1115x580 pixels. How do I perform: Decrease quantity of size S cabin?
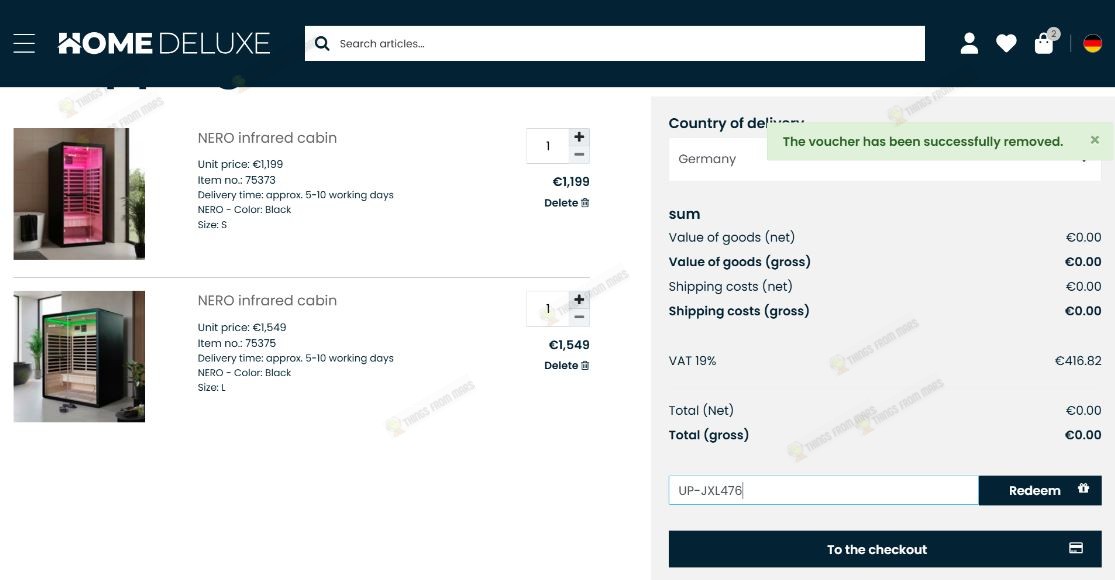click(579, 154)
